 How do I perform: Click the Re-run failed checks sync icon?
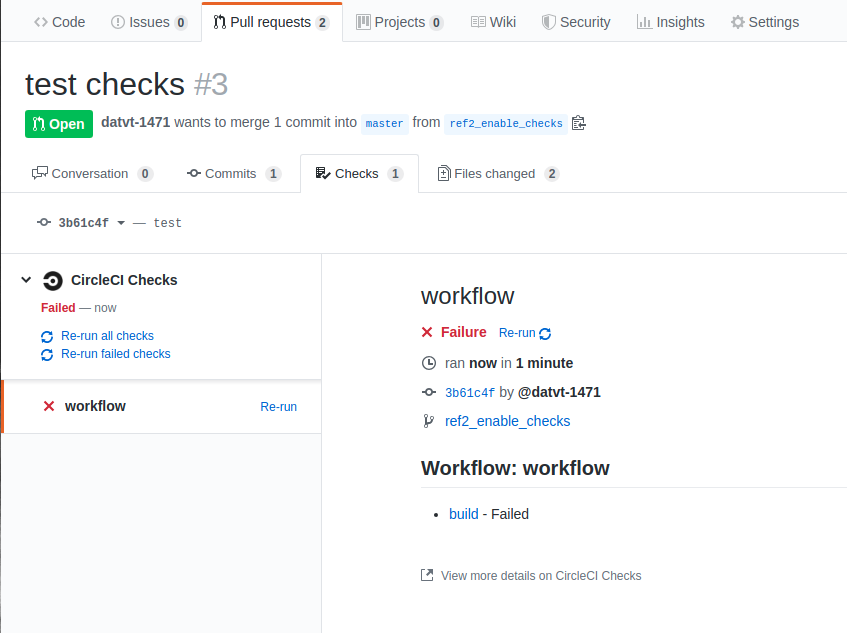pos(47,355)
